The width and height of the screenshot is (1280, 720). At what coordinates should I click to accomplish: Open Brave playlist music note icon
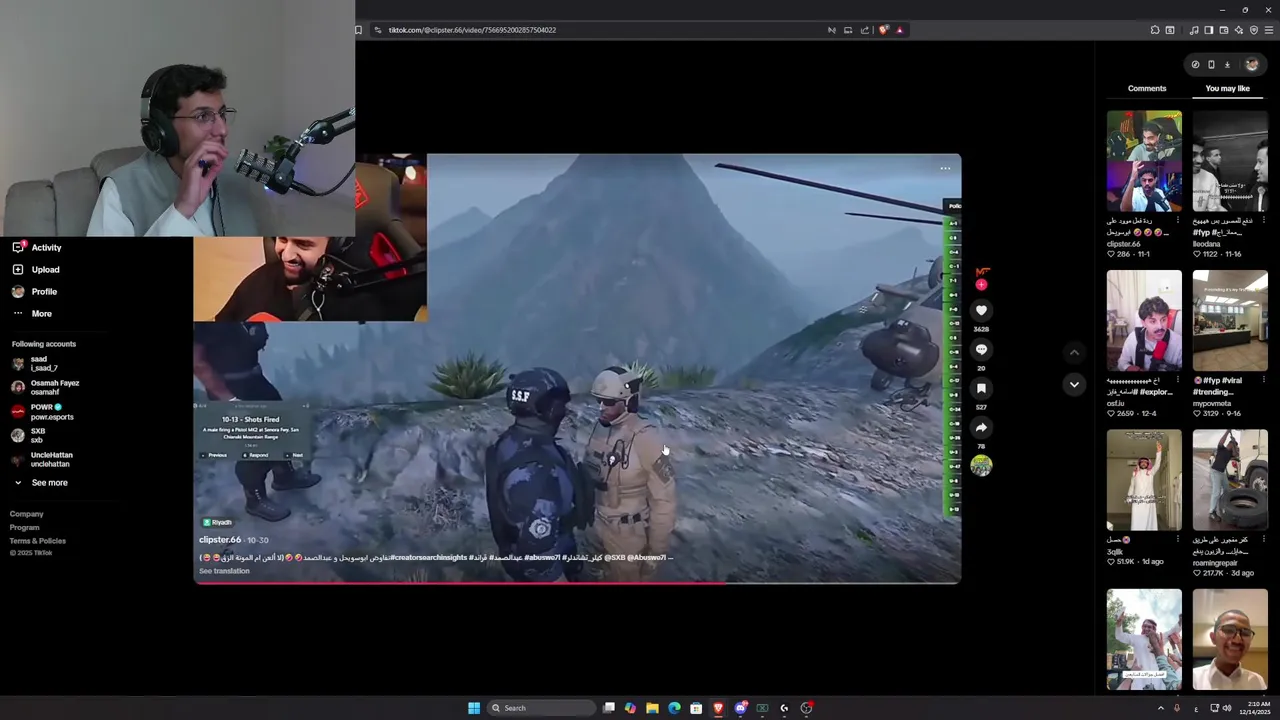1194,30
